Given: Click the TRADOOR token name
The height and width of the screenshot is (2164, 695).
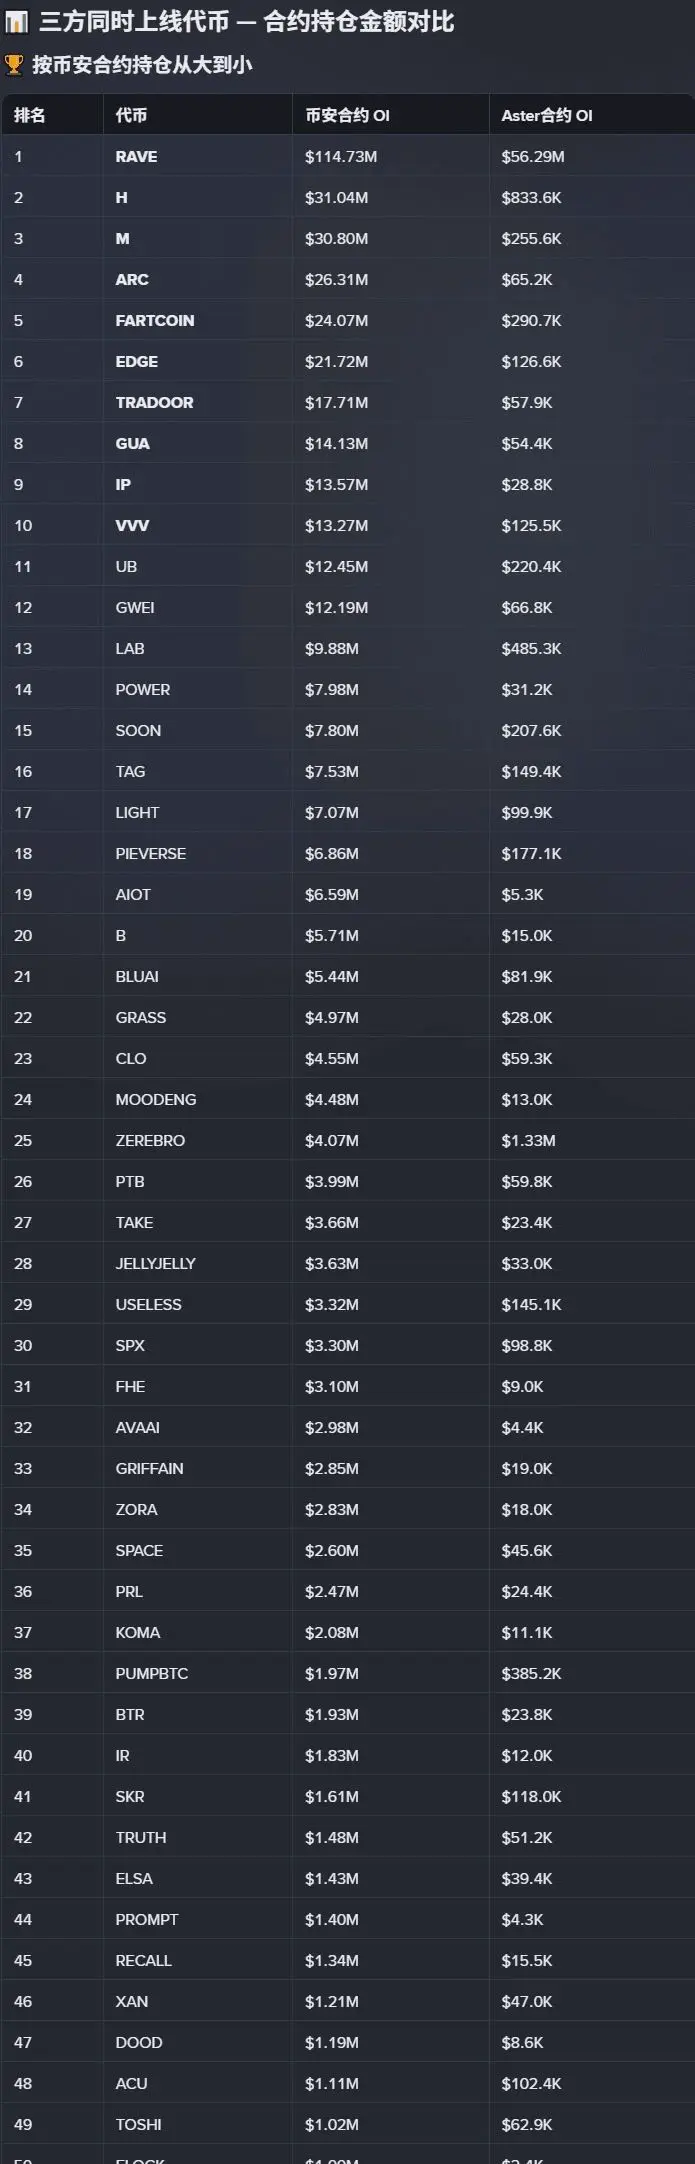Looking at the screenshot, I should pos(154,402).
